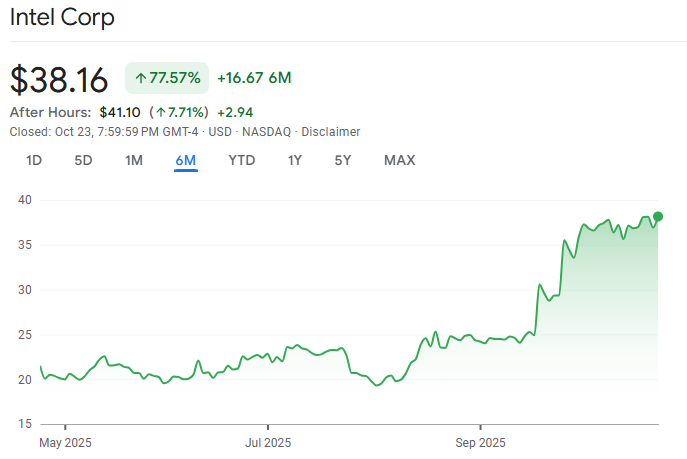Click the May 2025 axis label
The height and width of the screenshot is (459, 687).
pyautogui.click(x=64, y=440)
